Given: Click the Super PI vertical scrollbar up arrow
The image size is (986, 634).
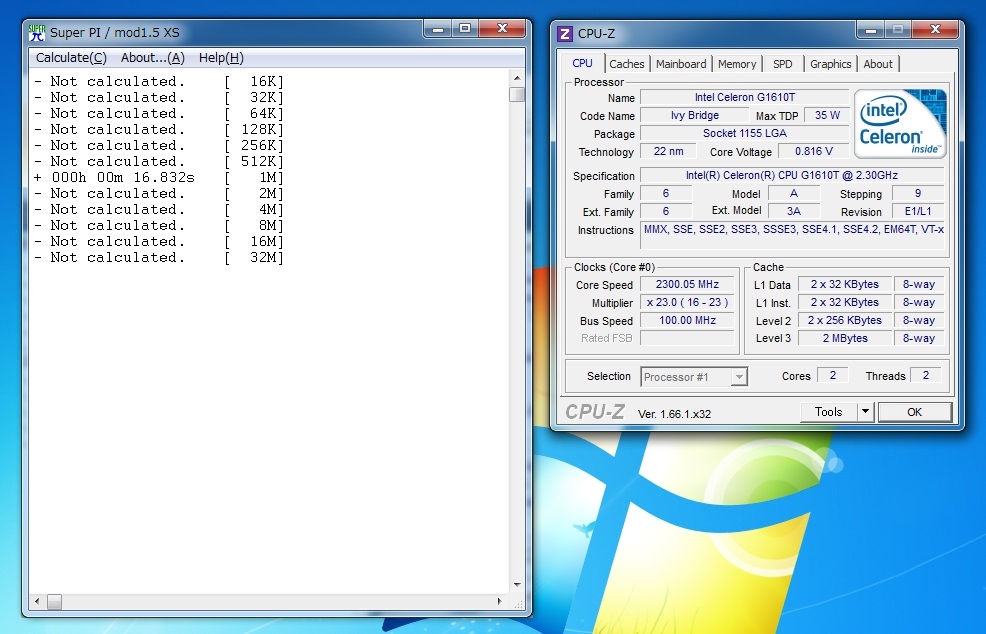Looking at the screenshot, I should 517,77.
